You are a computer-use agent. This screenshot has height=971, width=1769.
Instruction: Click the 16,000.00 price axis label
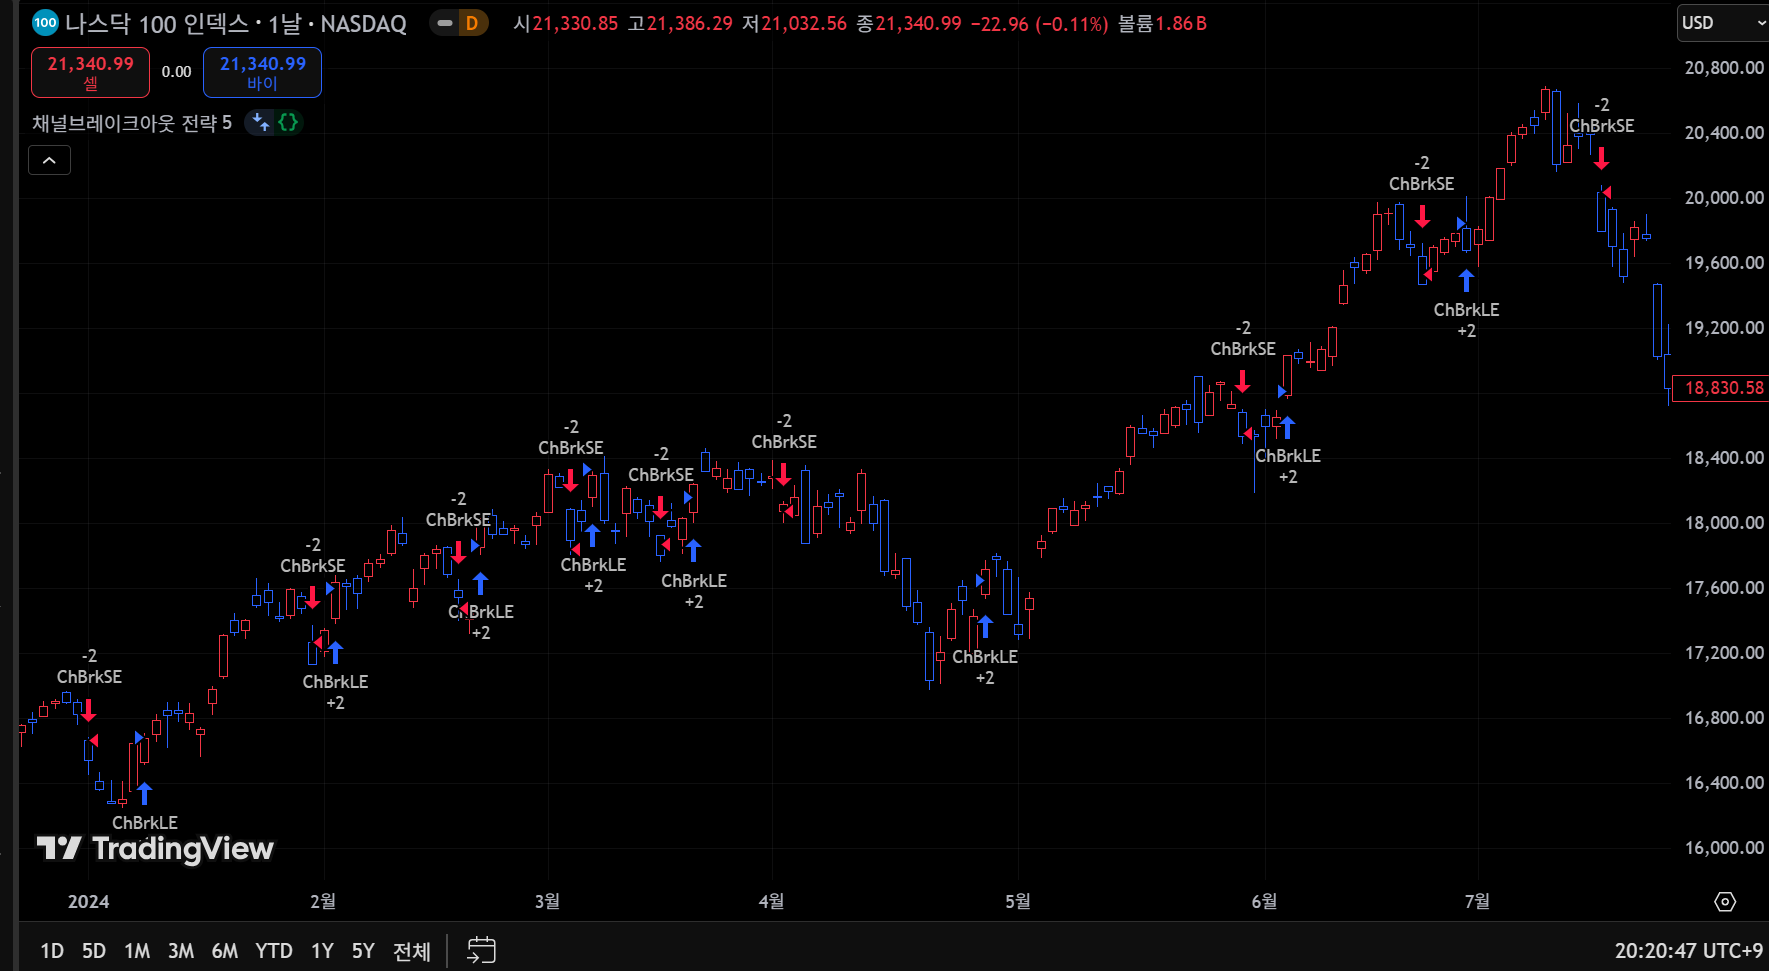point(1724,848)
